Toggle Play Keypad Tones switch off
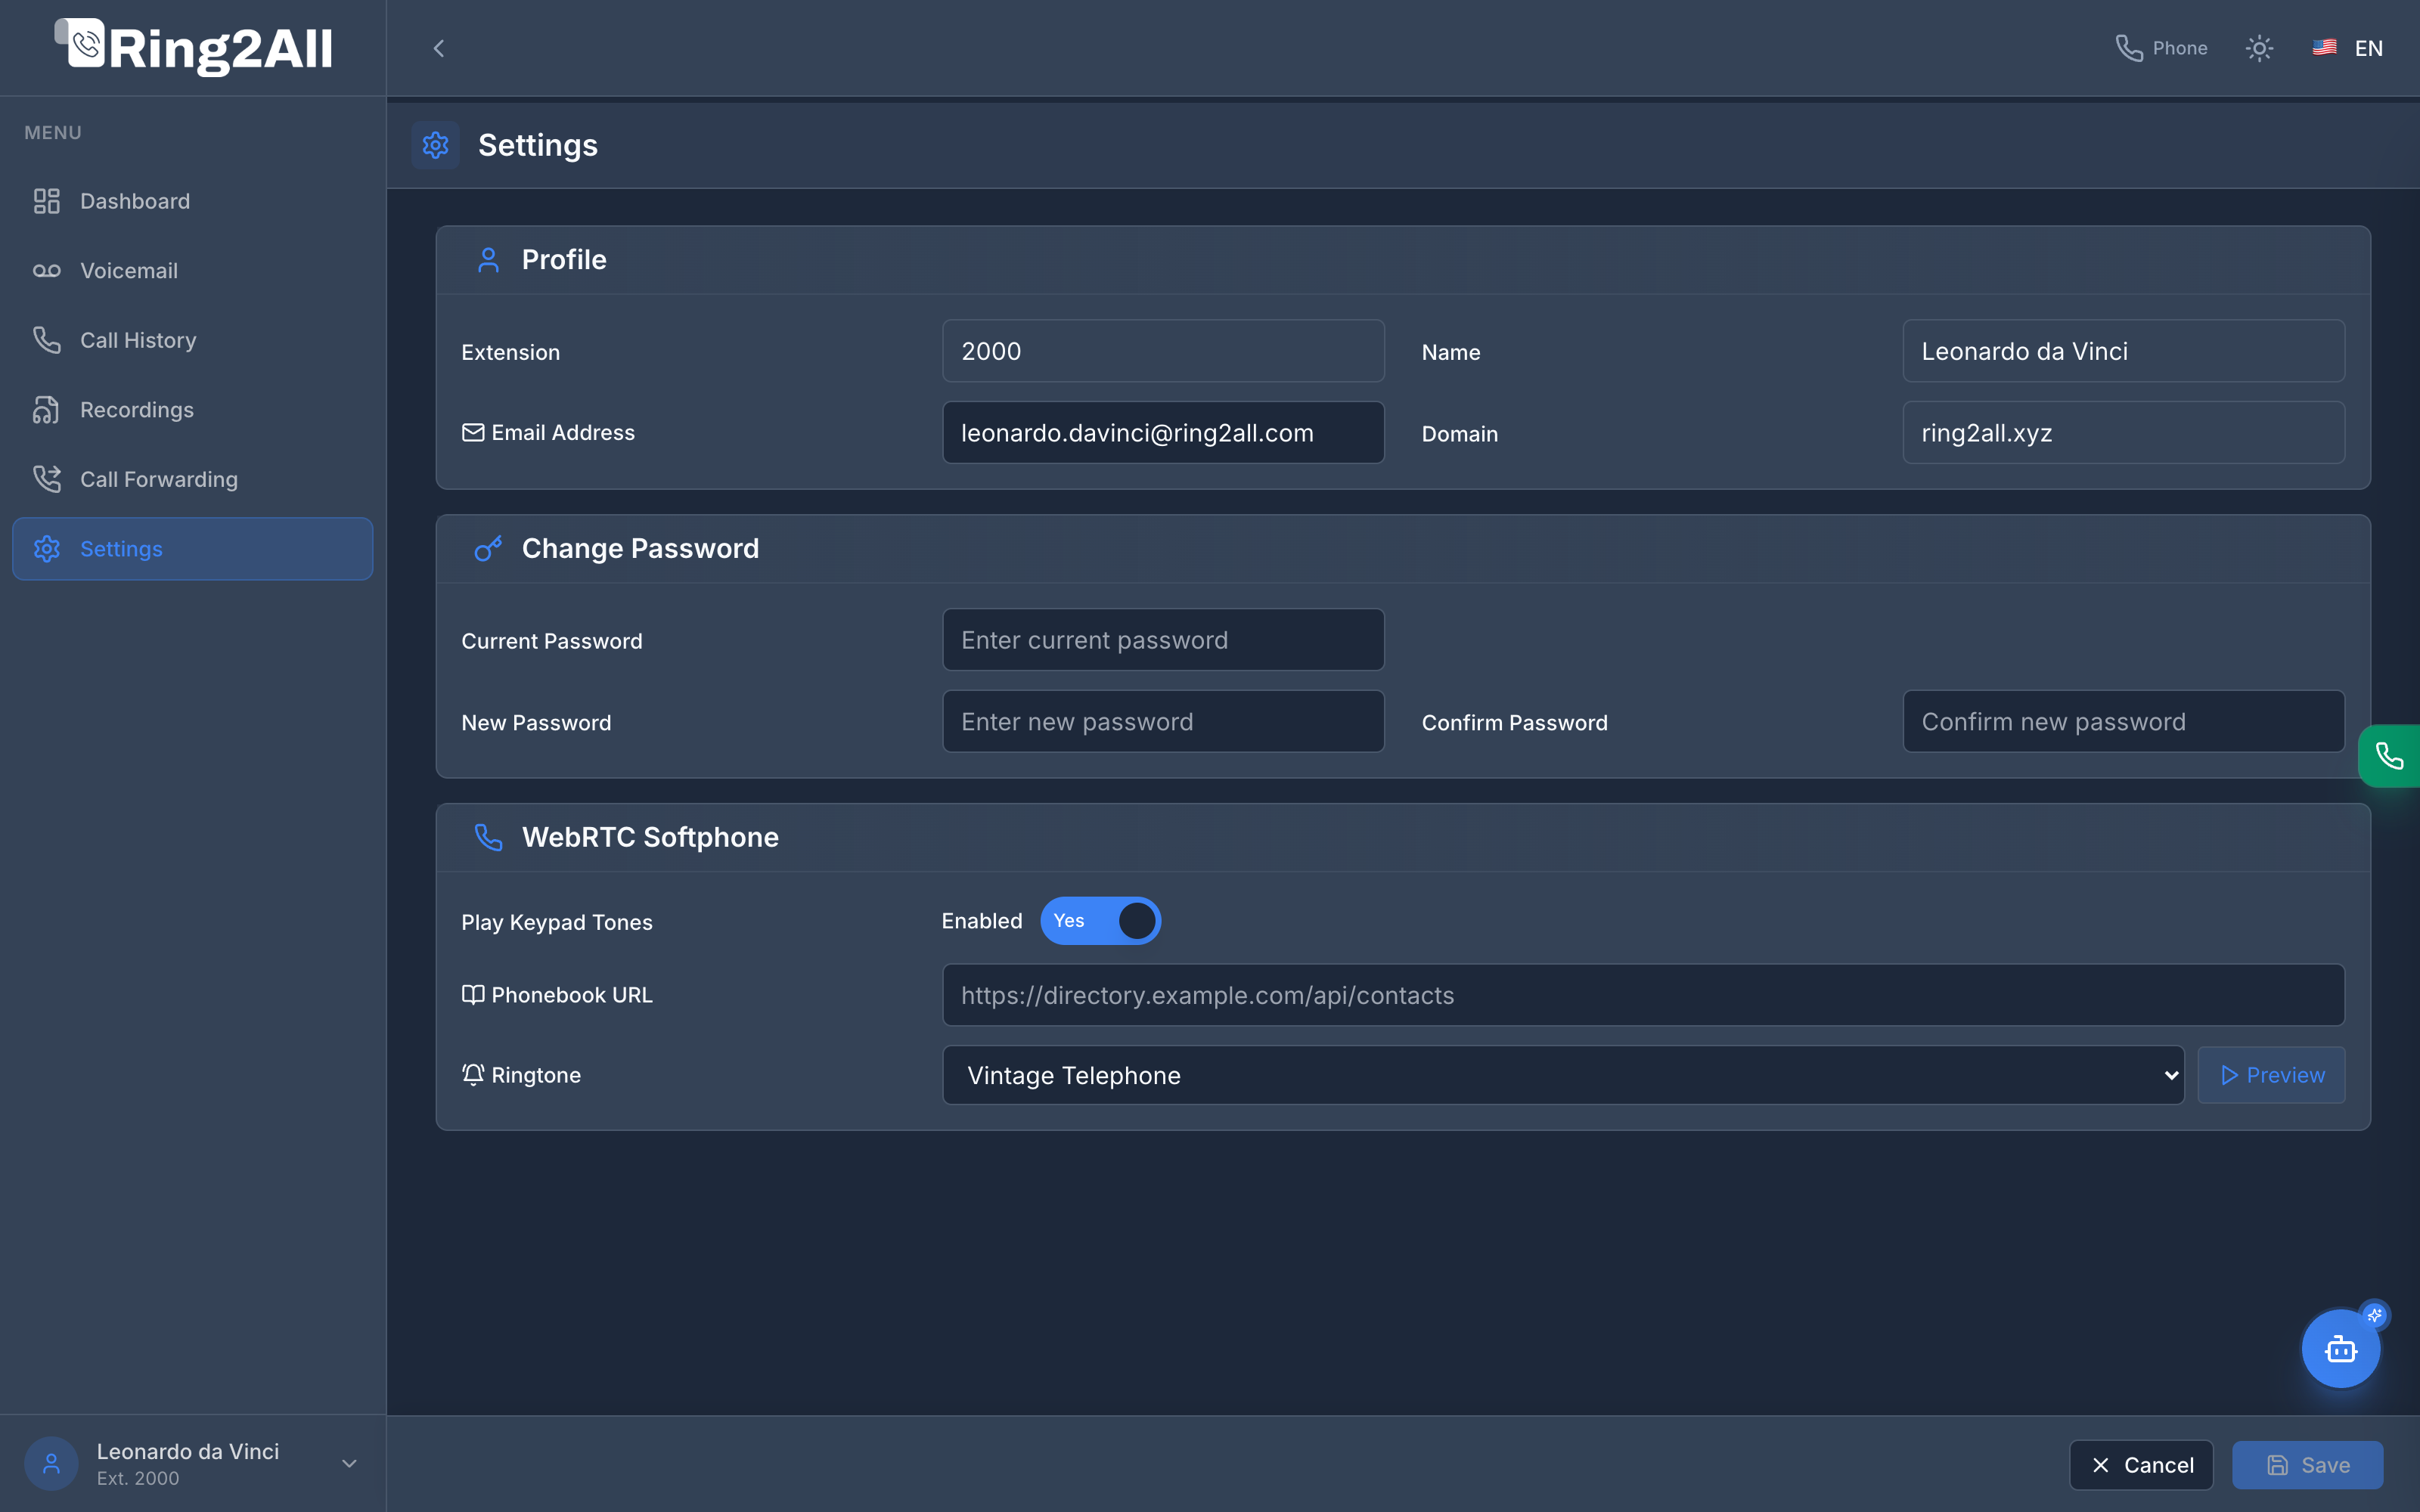 tap(1100, 921)
